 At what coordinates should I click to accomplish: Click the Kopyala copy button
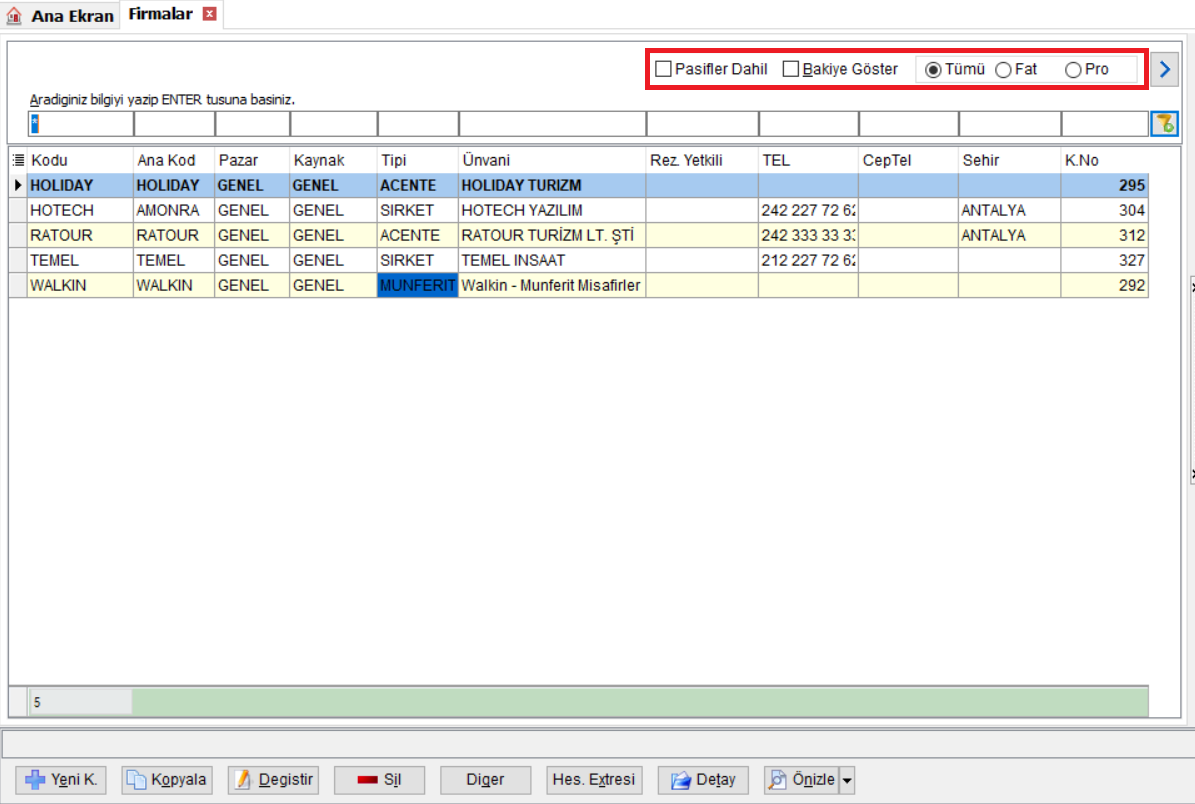167,780
